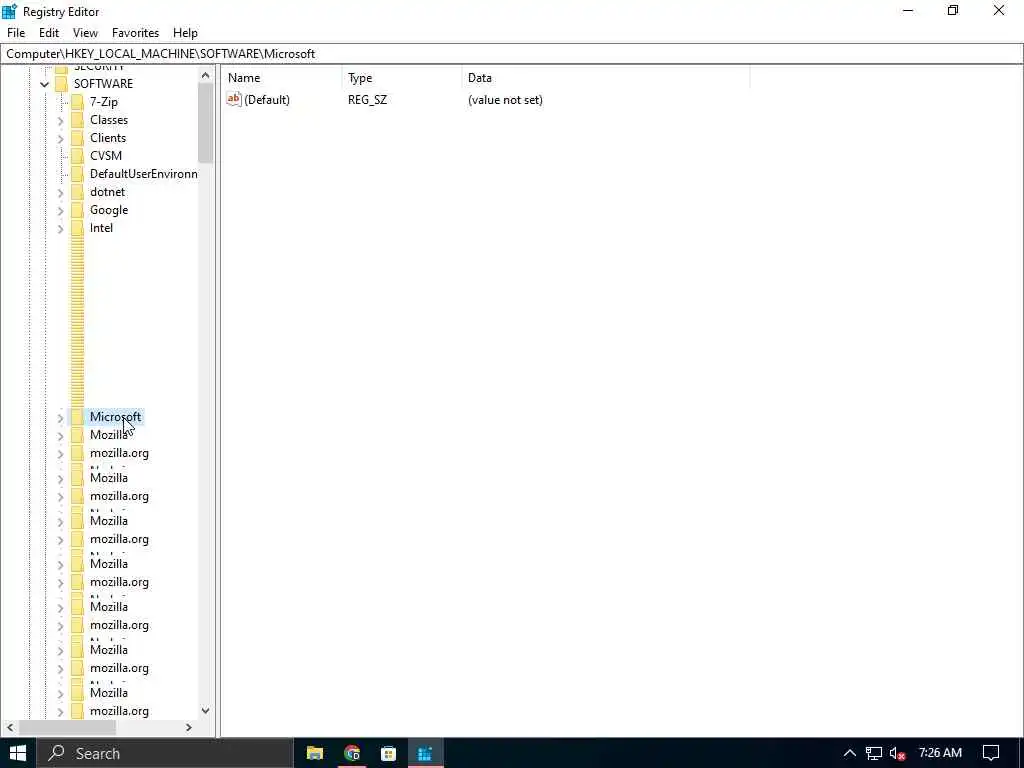
Task: Click the tree pane vertical scrollbar thumb
Action: coord(206,123)
